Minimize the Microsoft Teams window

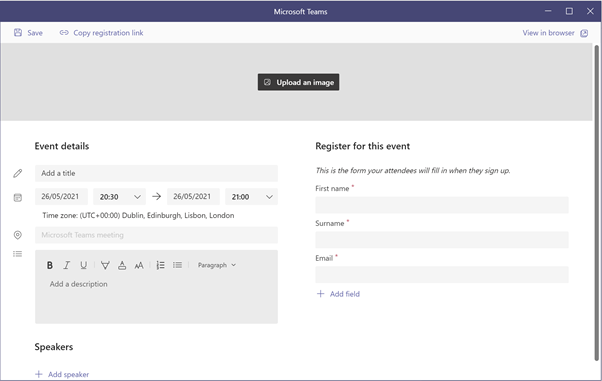[x=548, y=11]
